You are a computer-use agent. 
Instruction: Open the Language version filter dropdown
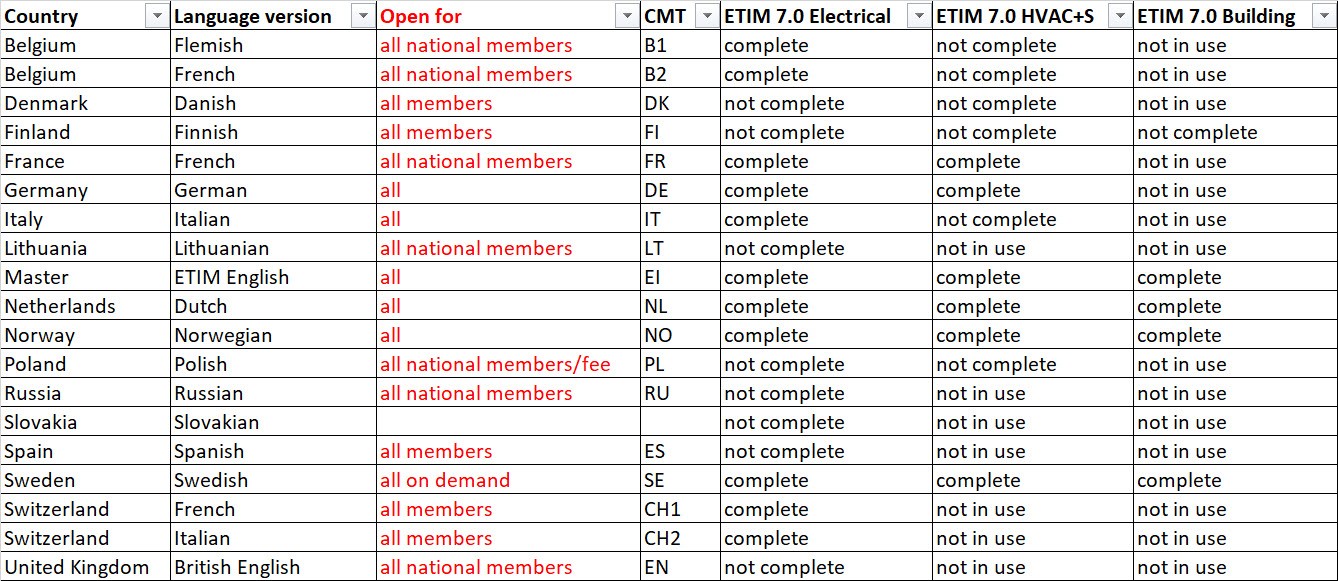coord(362,16)
